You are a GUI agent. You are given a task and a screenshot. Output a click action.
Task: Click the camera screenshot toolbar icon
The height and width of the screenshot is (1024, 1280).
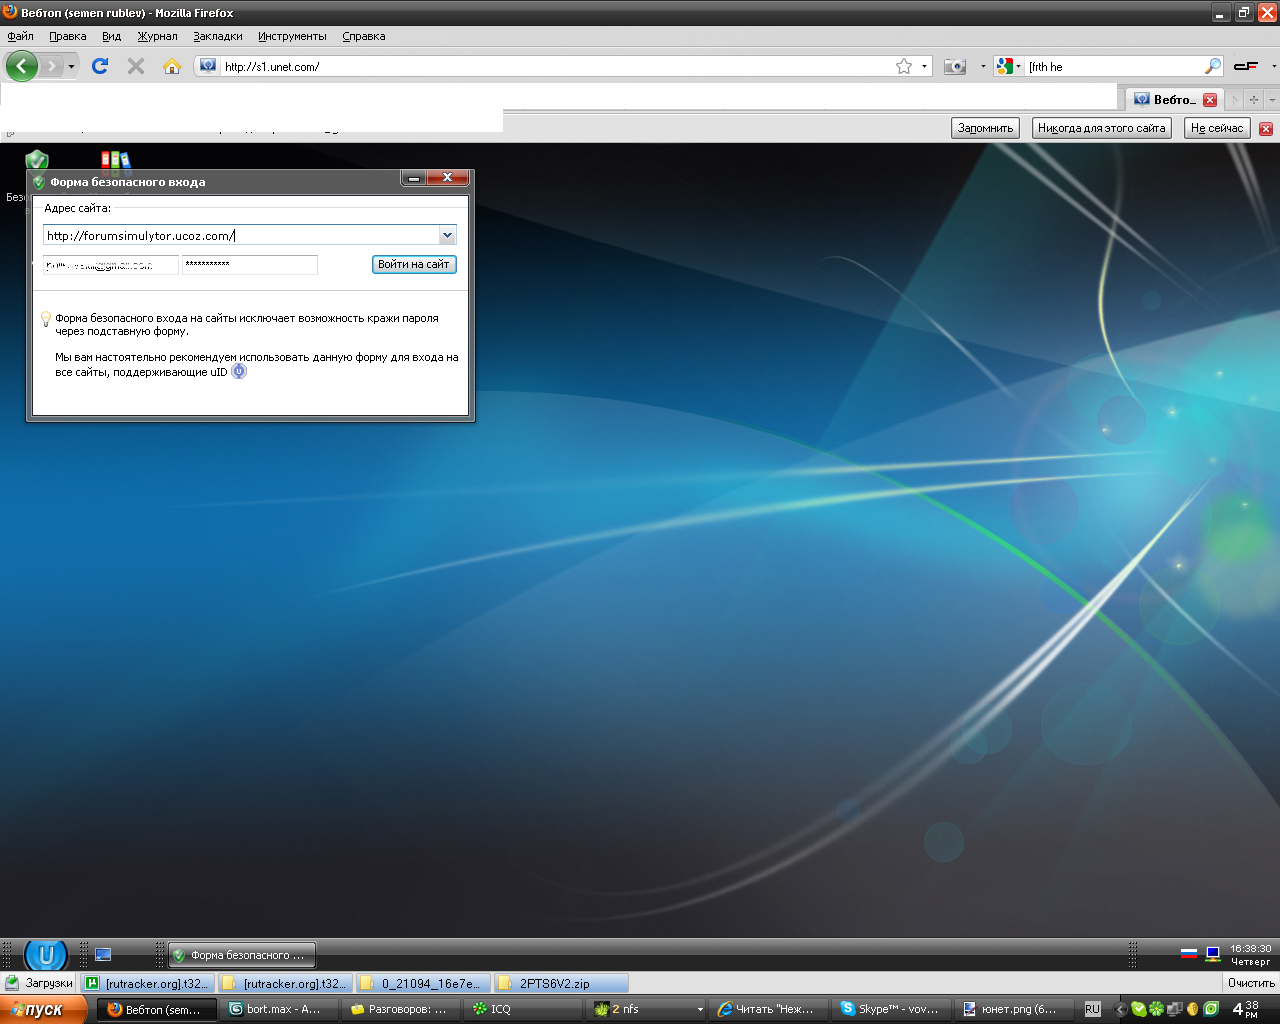956,66
